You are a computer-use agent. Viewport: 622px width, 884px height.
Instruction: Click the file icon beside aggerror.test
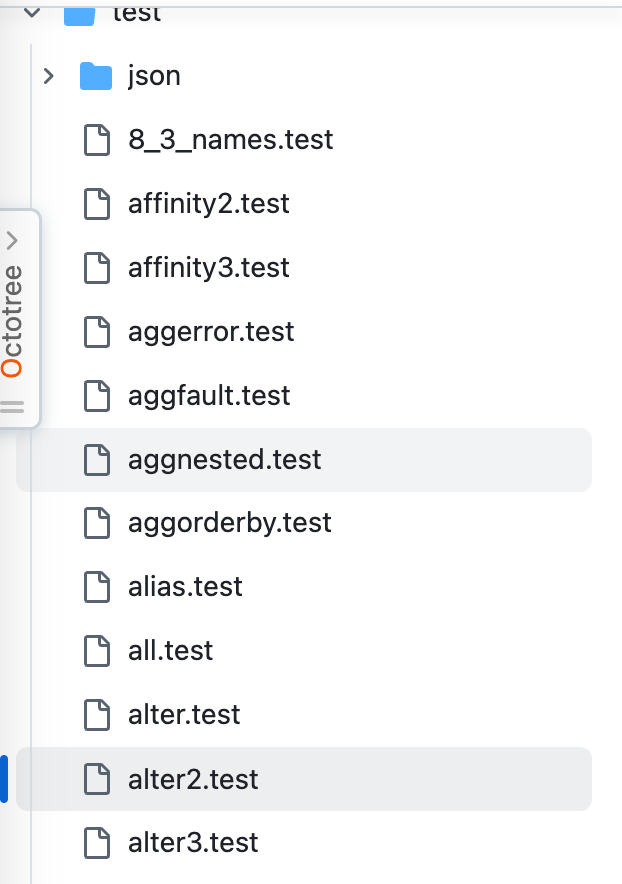(97, 331)
